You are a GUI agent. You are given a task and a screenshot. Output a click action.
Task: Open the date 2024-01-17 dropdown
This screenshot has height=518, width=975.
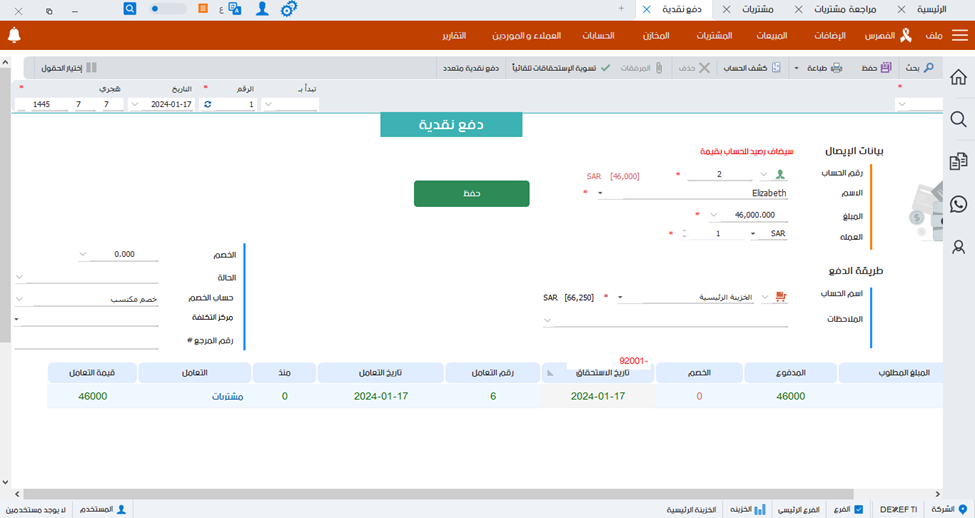click(x=134, y=104)
